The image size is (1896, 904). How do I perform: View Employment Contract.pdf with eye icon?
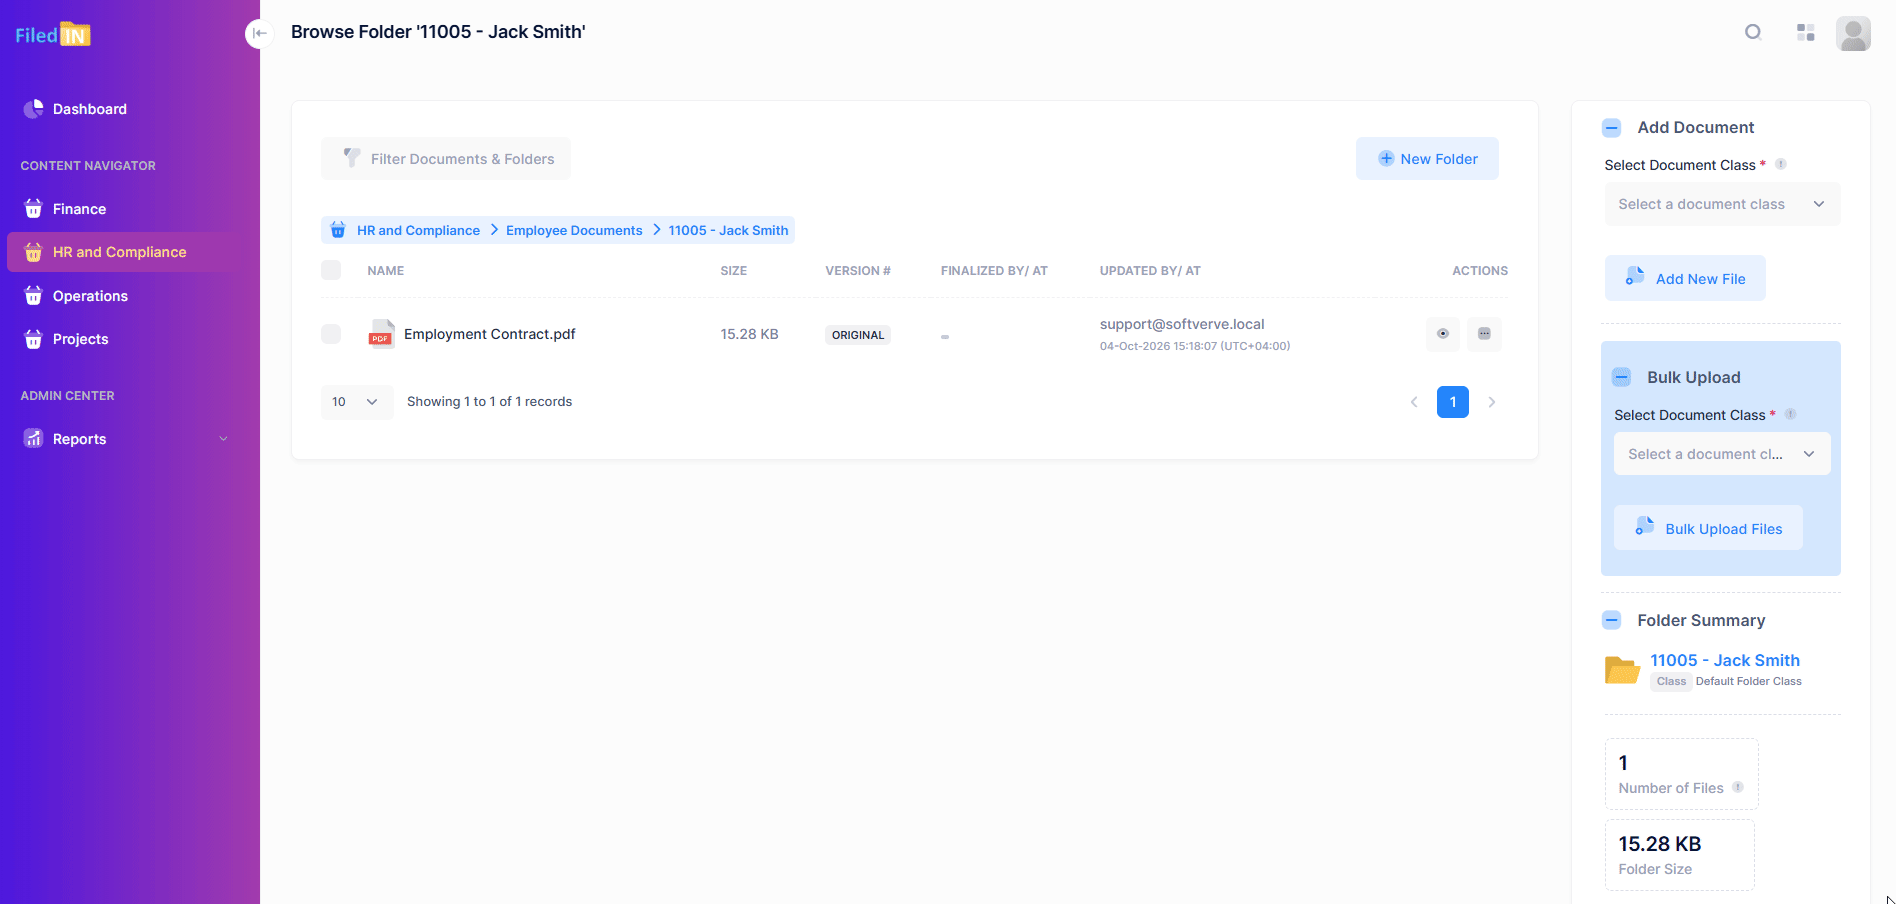[x=1443, y=334]
